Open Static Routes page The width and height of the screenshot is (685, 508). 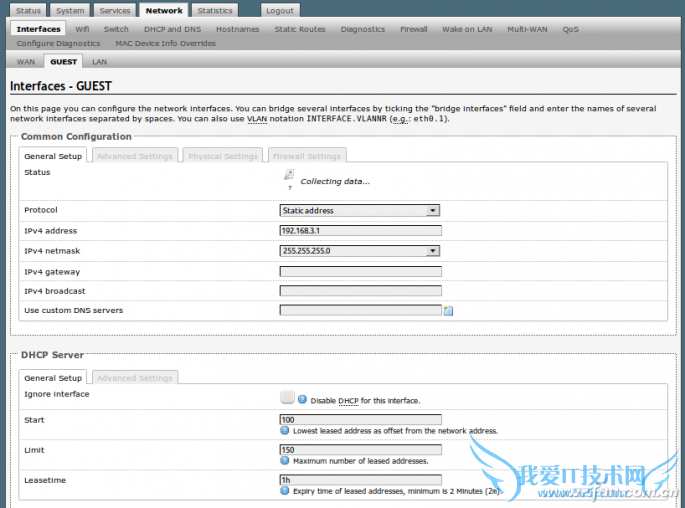(300, 29)
